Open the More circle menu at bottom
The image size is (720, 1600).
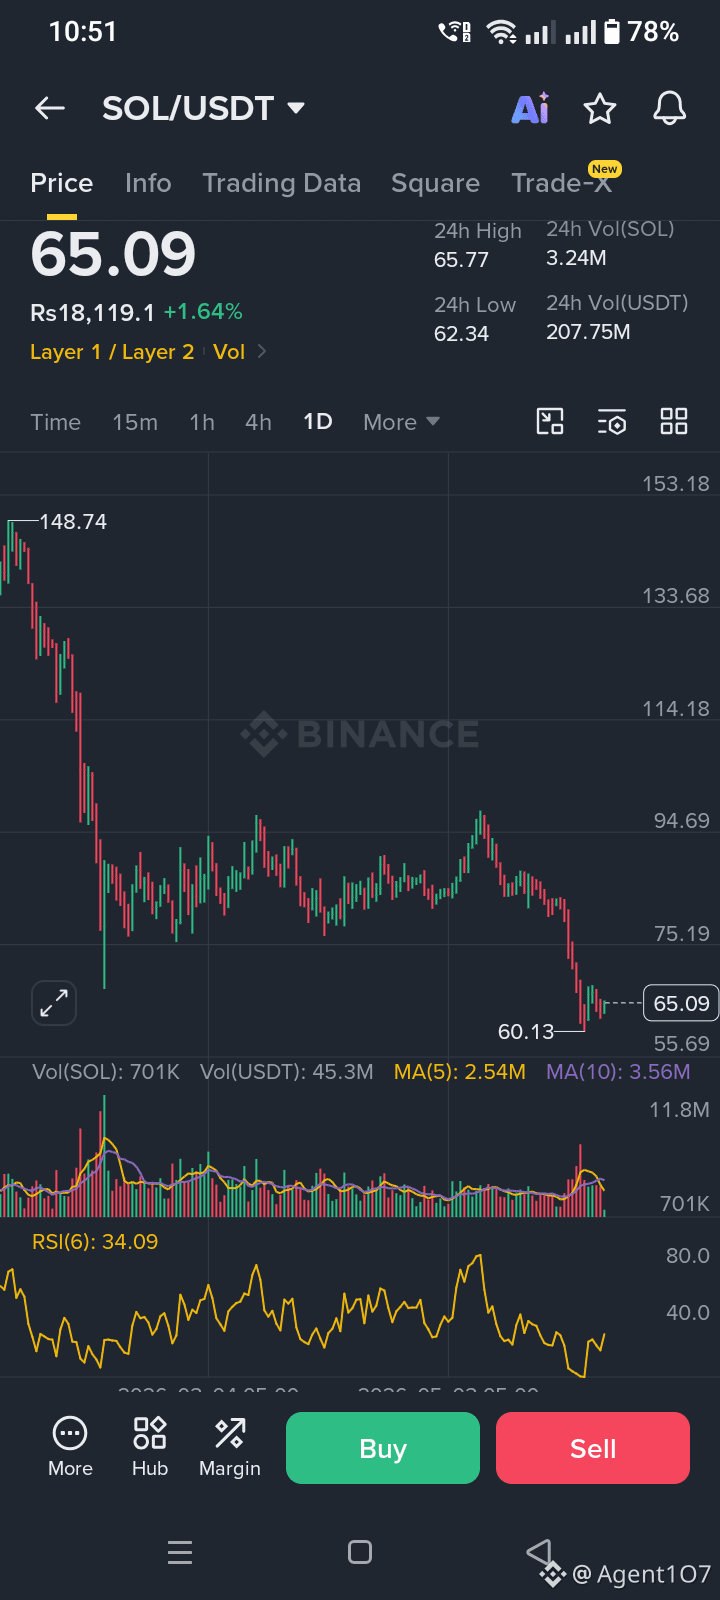point(70,1446)
